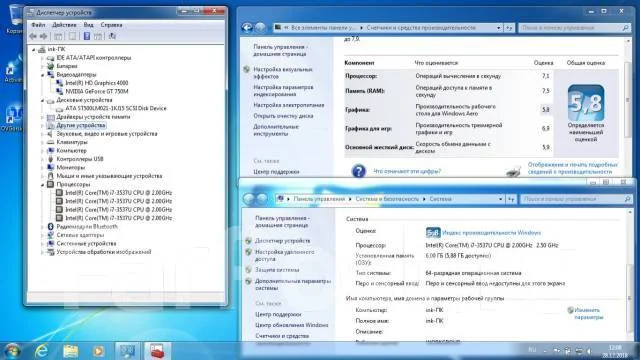Open Настройка электропитания link
This screenshot has height=360, width=640.
pyautogui.click(x=289, y=105)
